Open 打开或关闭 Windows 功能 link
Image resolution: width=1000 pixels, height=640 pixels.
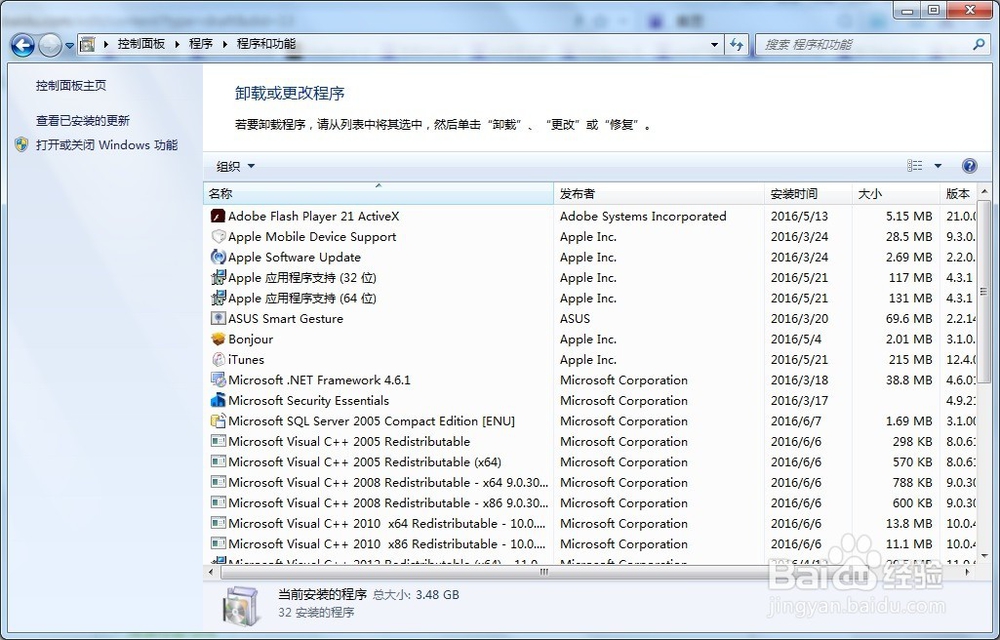pyautogui.click(x=107, y=145)
